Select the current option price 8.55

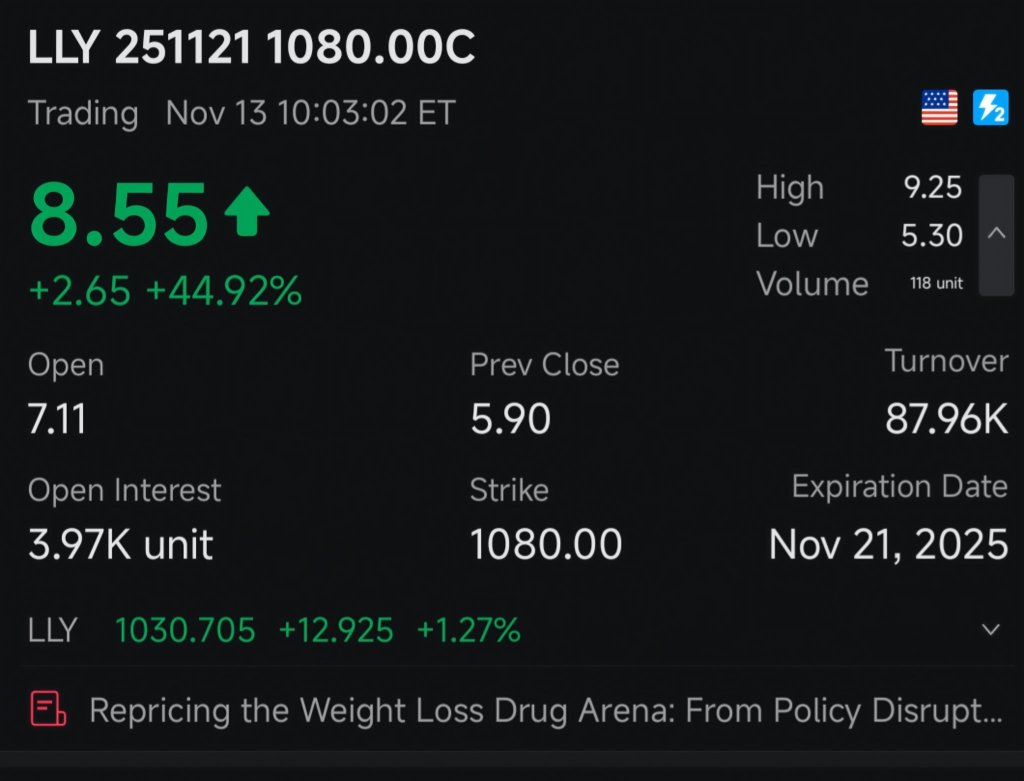click(119, 216)
